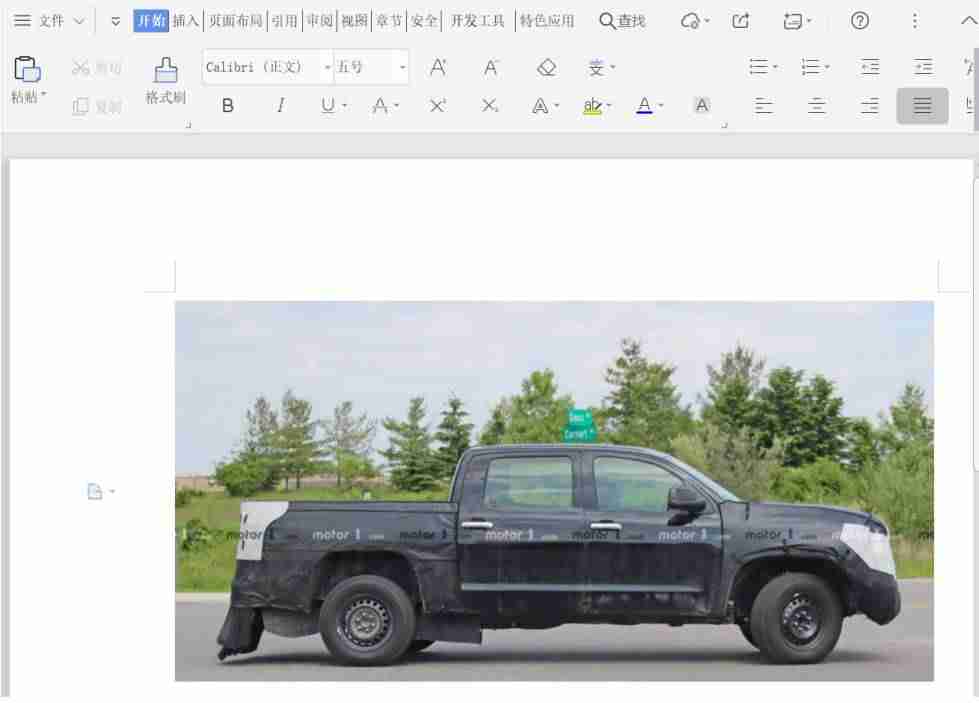Collapse the ribbon with the up chevron

tap(969, 21)
